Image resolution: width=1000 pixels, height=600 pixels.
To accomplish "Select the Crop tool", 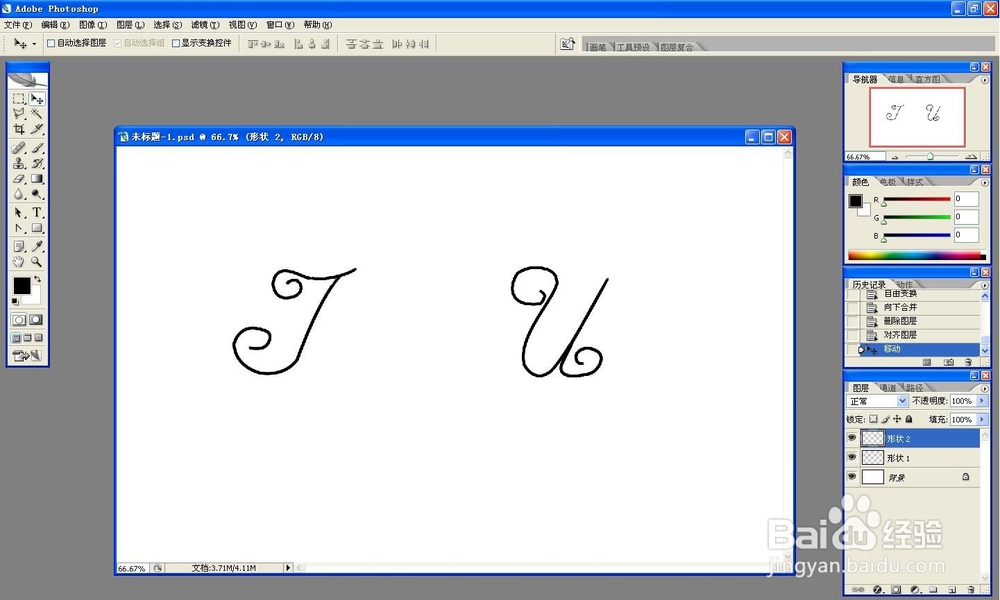I will [x=18, y=129].
